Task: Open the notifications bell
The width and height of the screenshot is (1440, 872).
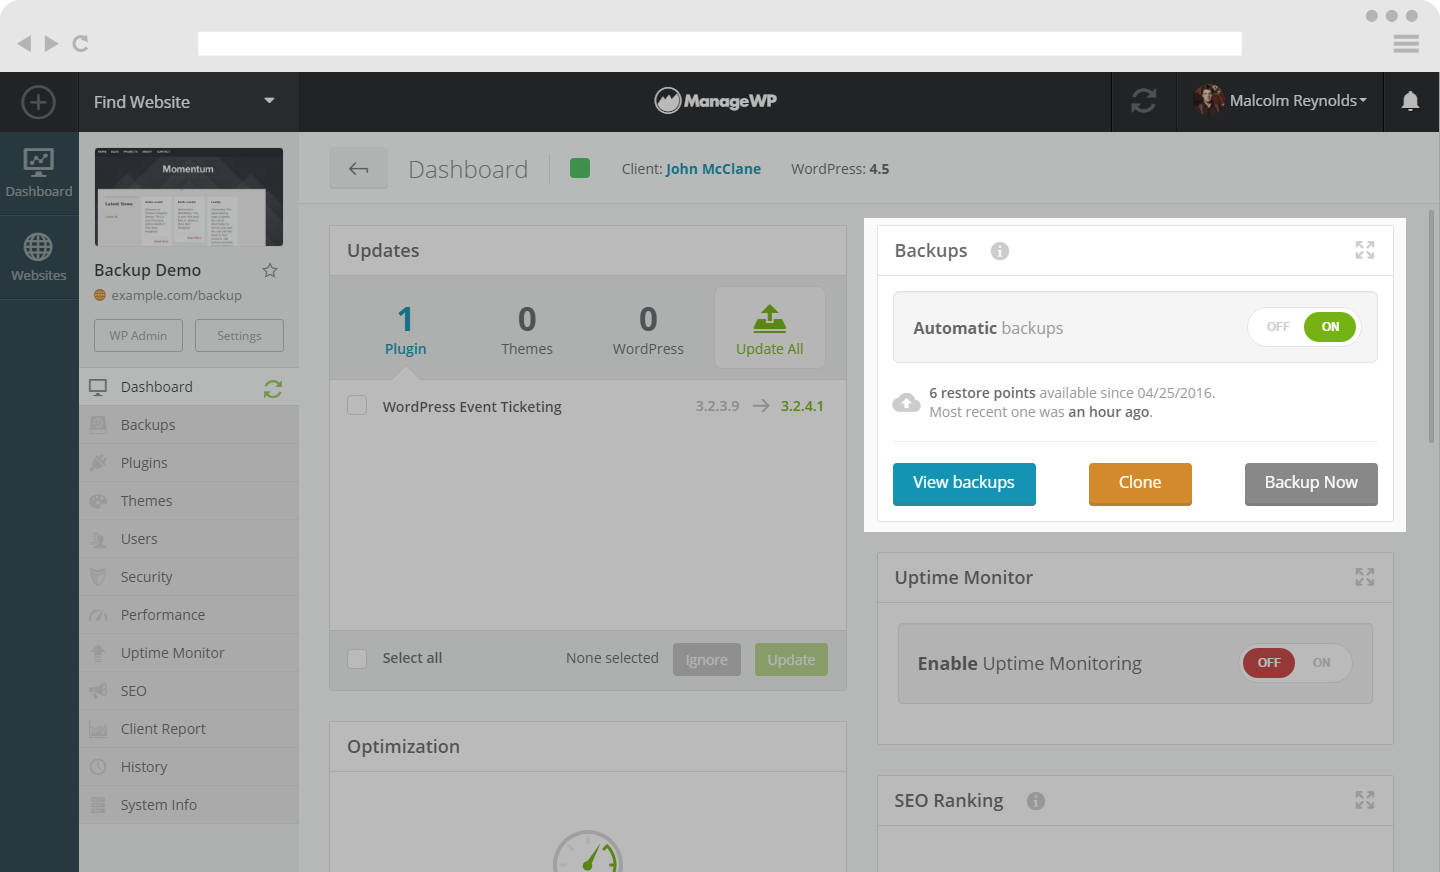Action: [1410, 101]
